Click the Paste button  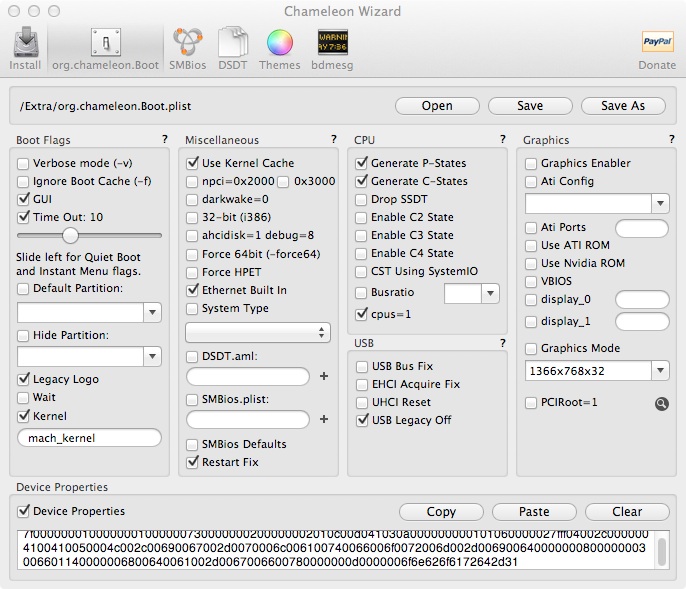point(534,512)
